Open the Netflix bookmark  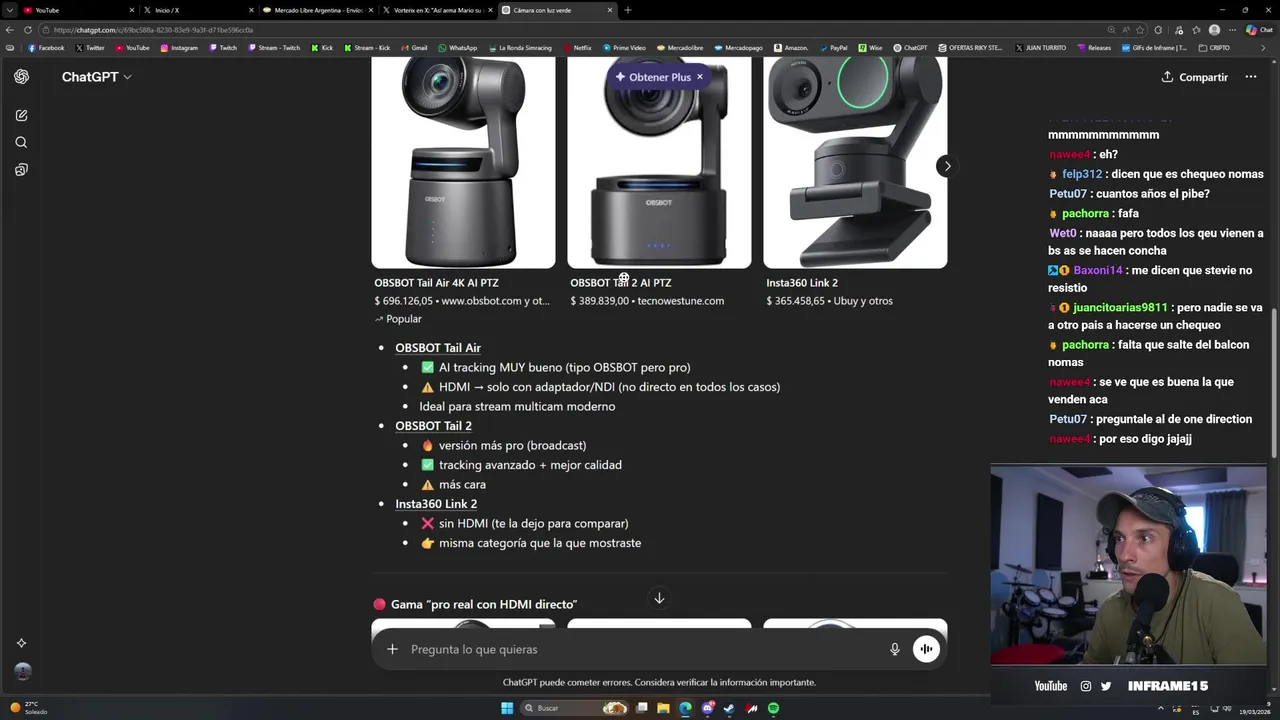coord(577,48)
